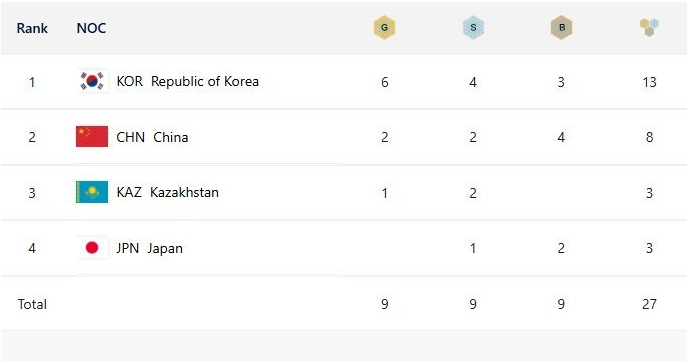Click the Total row label

pos(32,304)
